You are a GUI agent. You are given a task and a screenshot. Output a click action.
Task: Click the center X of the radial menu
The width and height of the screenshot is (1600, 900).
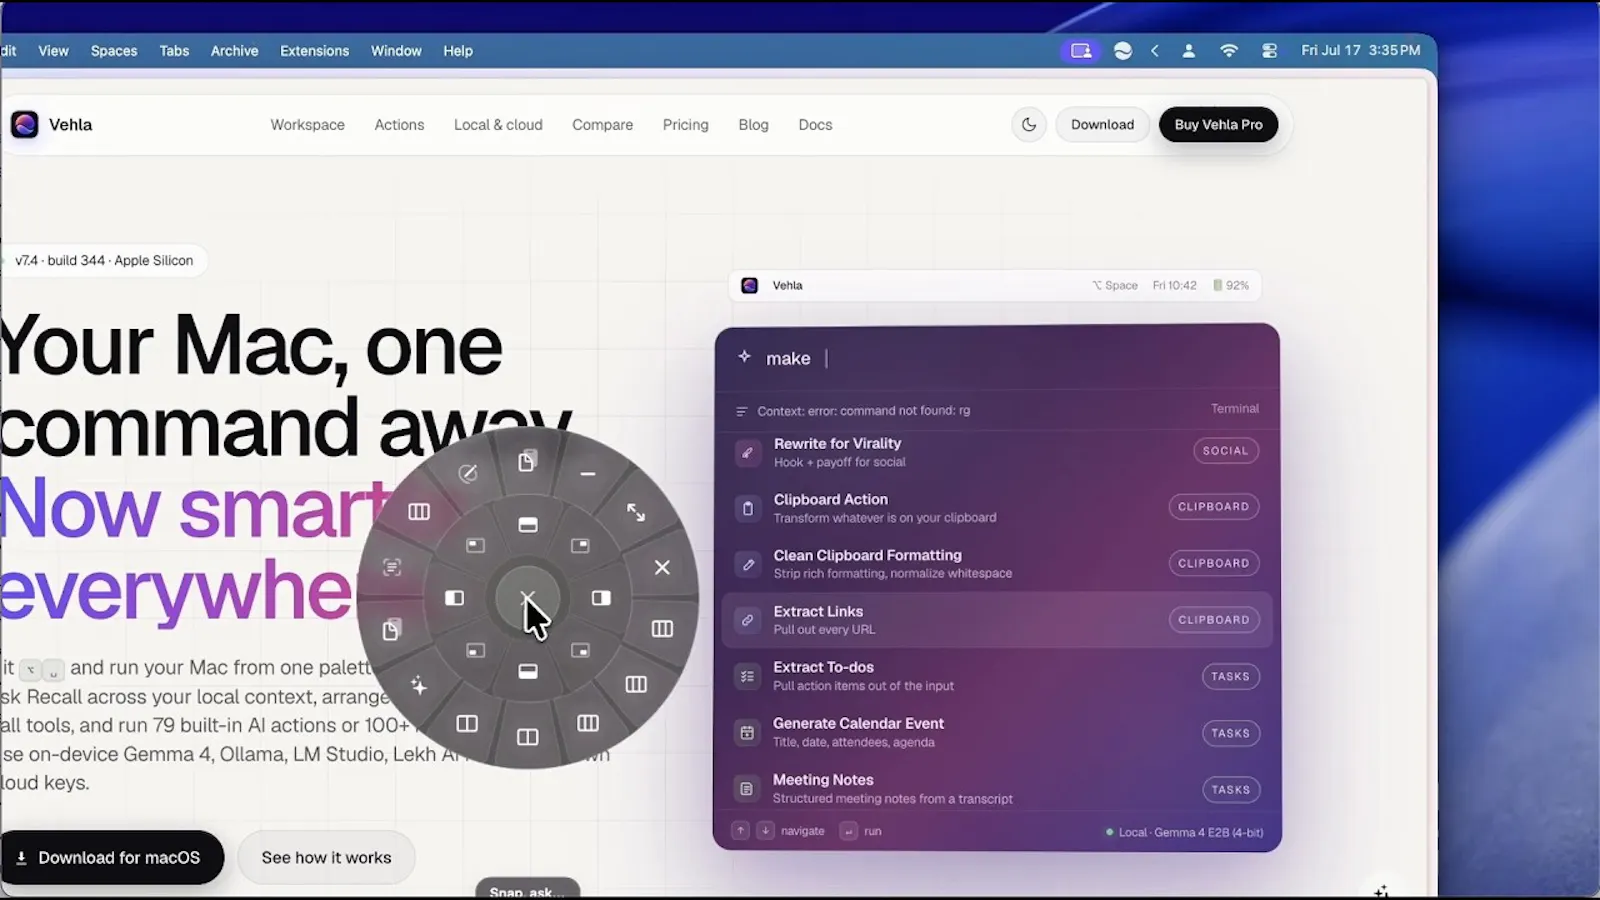[528, 598]
